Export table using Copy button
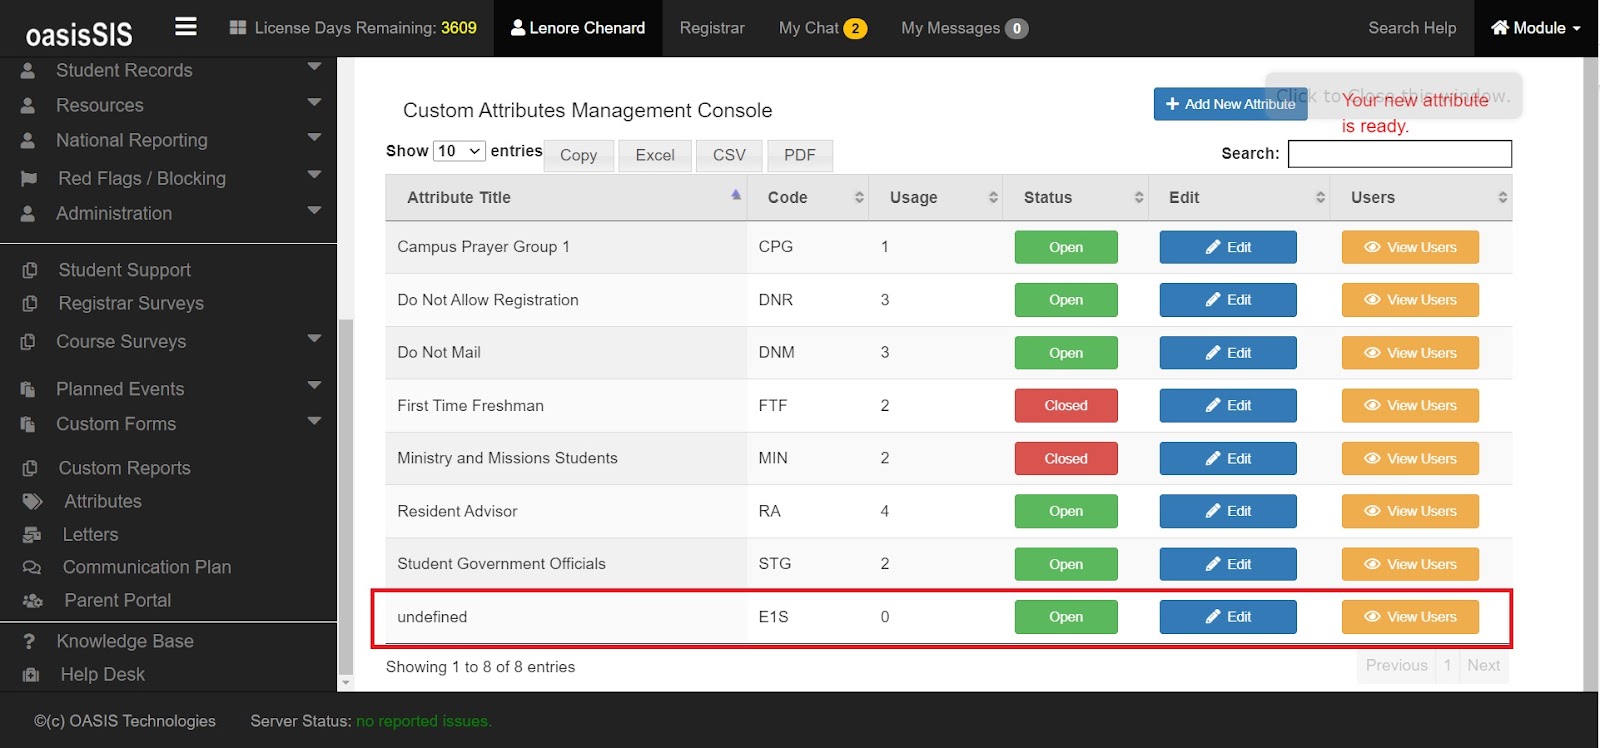The width and height of the screenshot is (1600, 748). [x=578, y=155]
